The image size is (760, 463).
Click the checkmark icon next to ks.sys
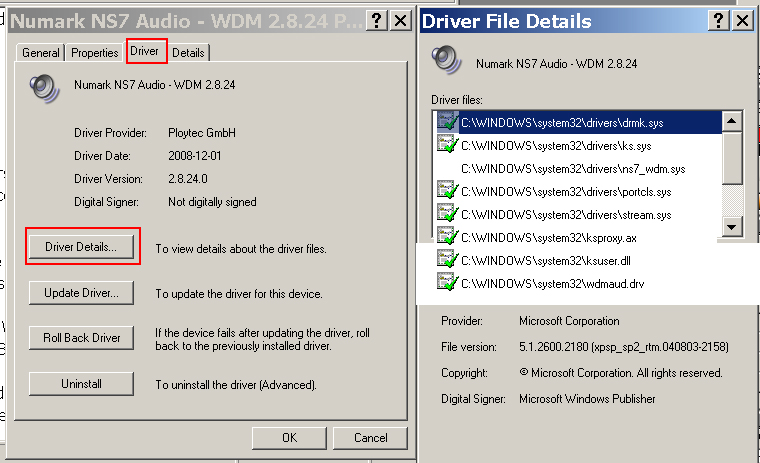447,145
